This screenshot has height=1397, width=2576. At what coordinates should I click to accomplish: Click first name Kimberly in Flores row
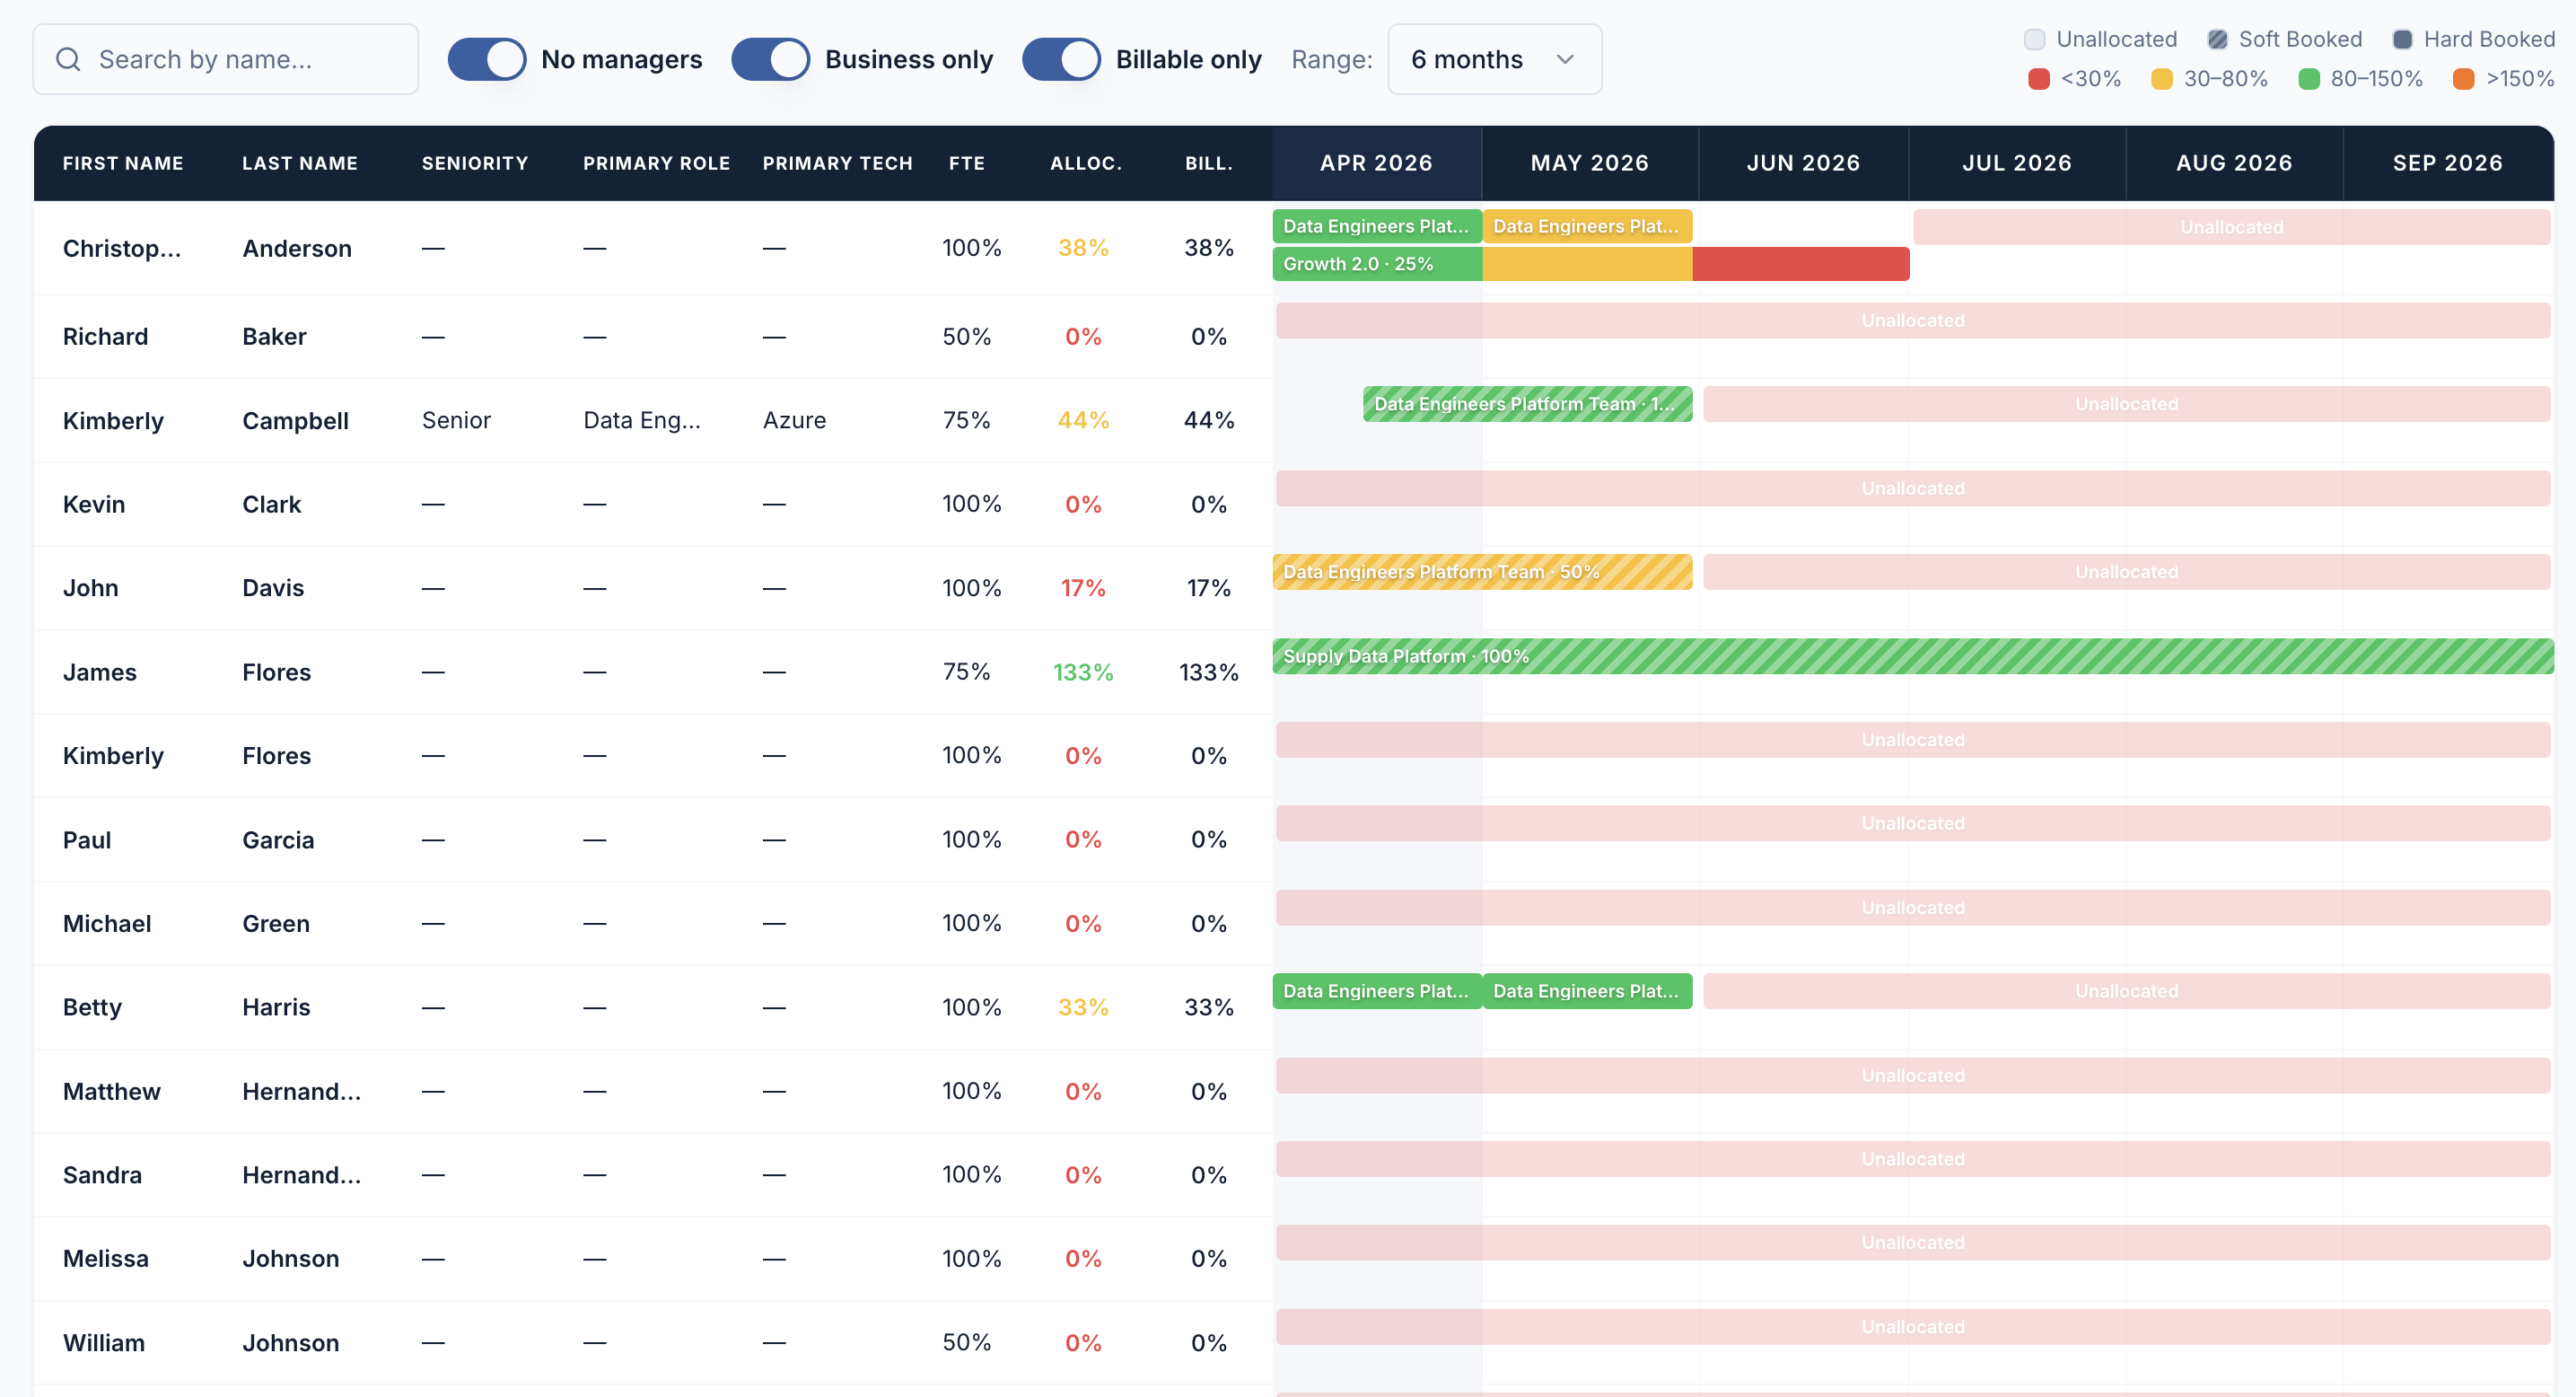click(113, 756)
